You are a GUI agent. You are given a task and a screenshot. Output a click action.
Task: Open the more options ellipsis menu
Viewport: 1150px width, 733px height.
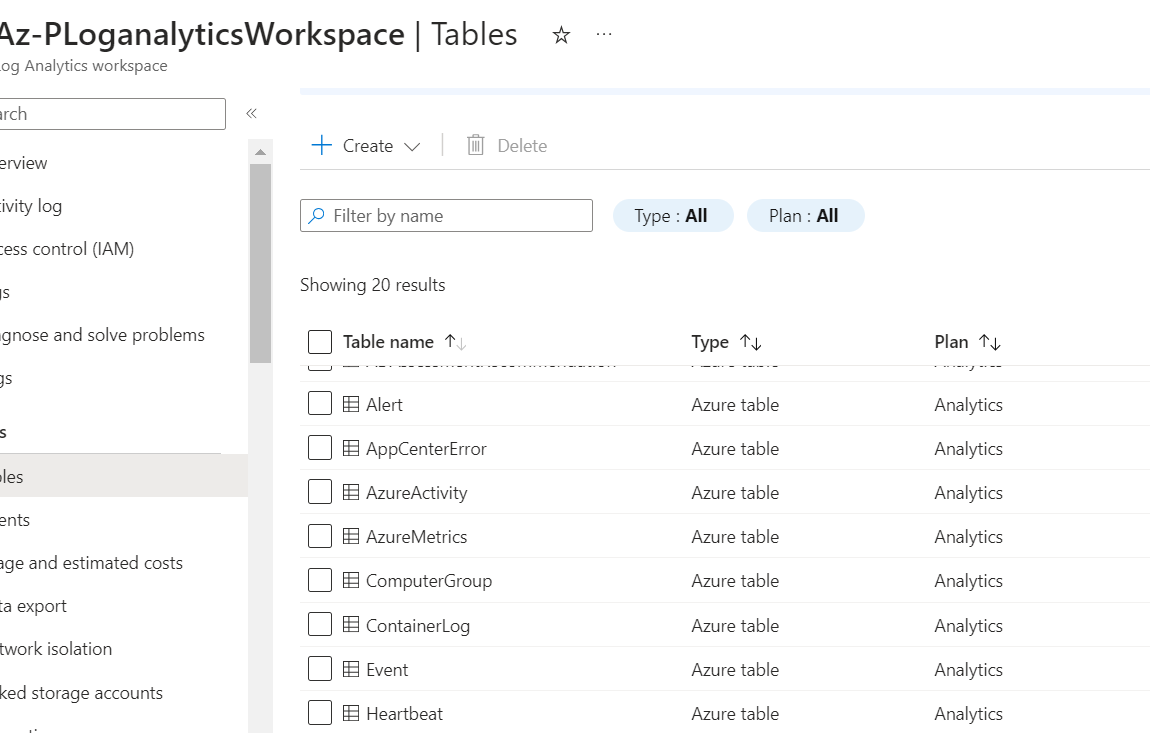coord(604,34)
